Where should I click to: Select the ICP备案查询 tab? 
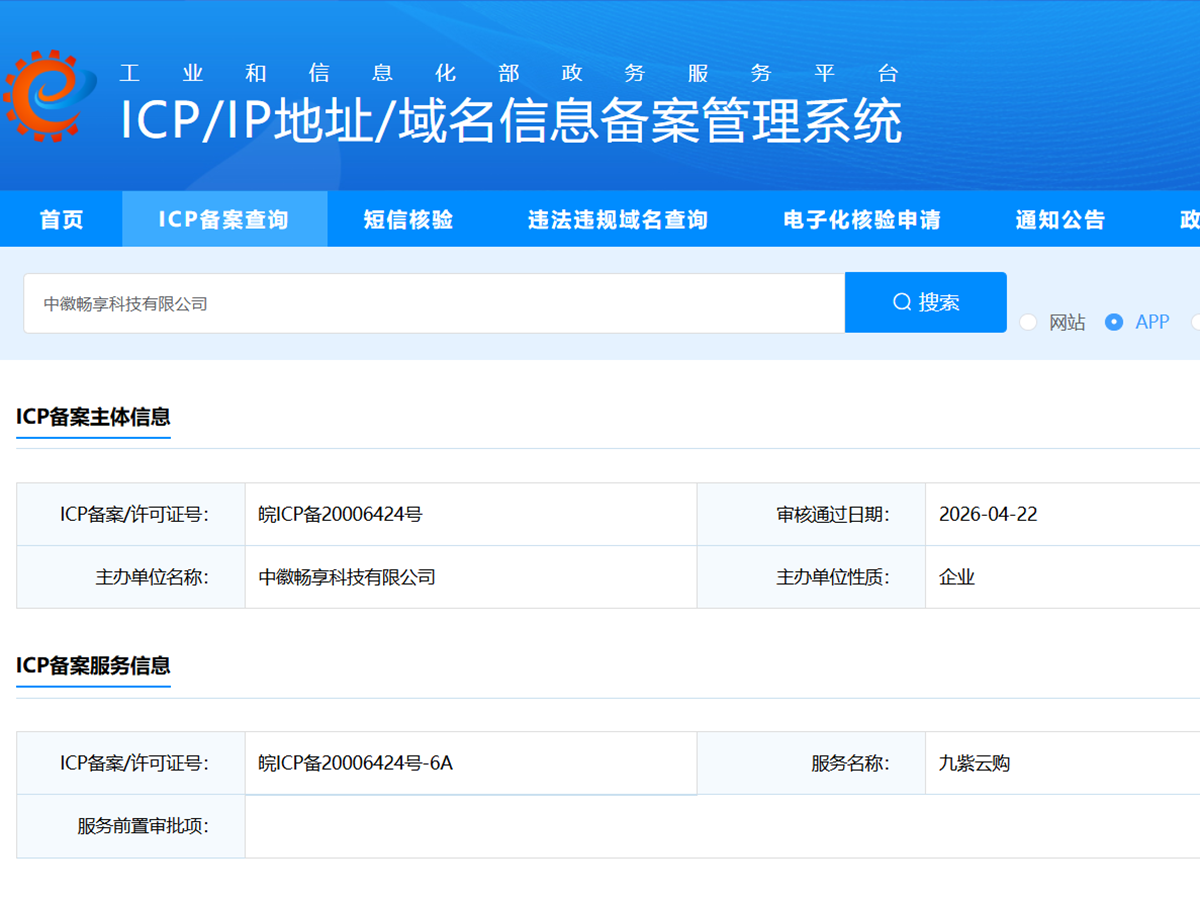pyautogui.click(x=224, y=219)
